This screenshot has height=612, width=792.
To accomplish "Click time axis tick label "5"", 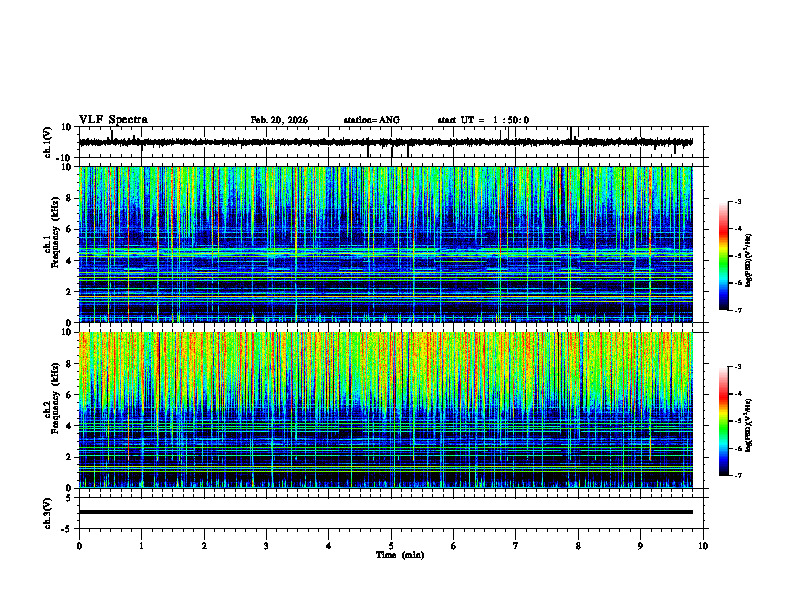I will pyautogui.click(x=391, y=546).
